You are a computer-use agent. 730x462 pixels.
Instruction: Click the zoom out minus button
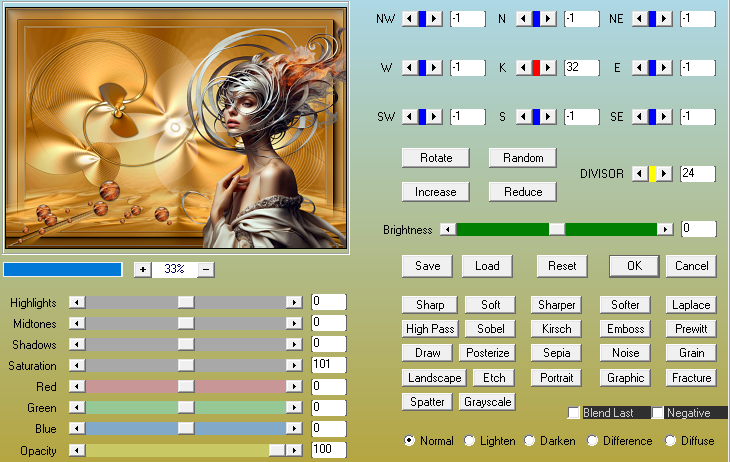click(206, 269)
